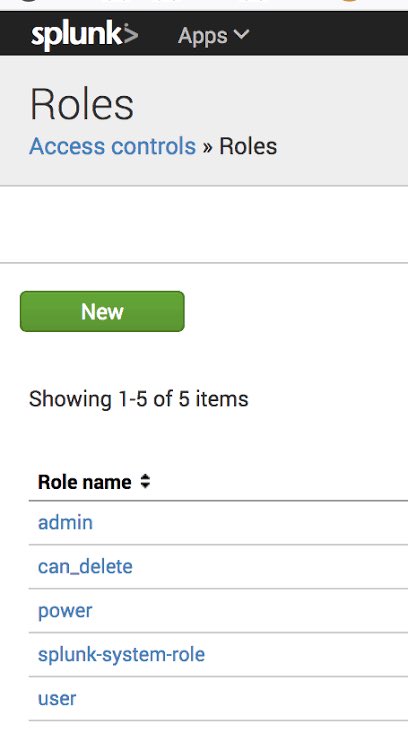
Task: Click the Roles breadcrumb text
Action: tap(248, 146)
